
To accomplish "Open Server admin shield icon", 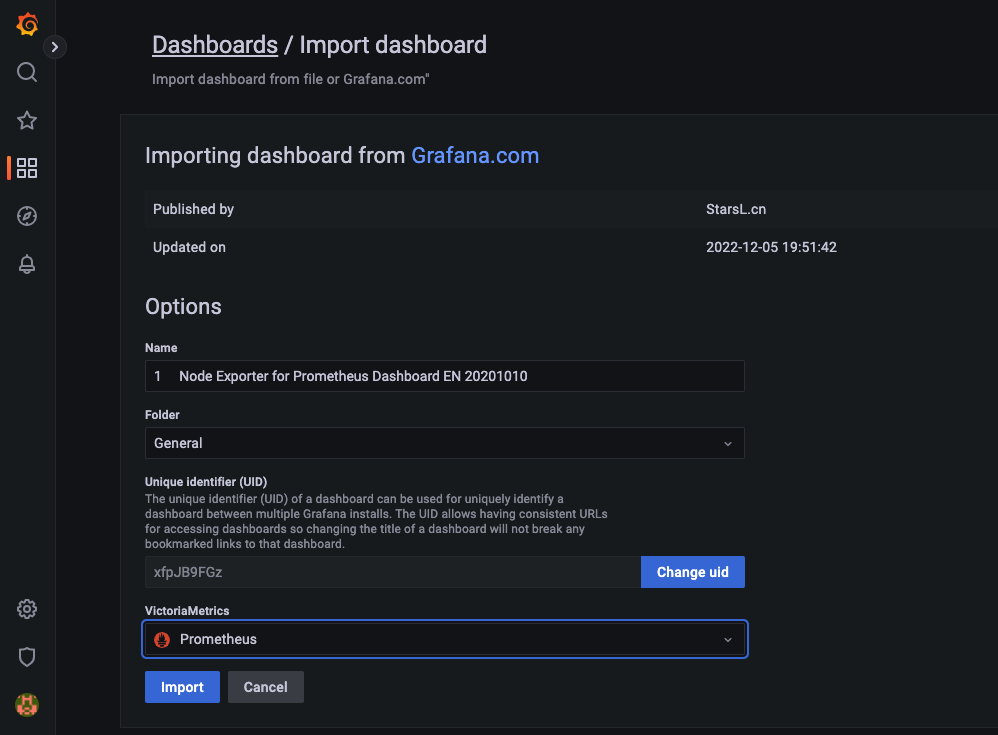I will [27, 657].
